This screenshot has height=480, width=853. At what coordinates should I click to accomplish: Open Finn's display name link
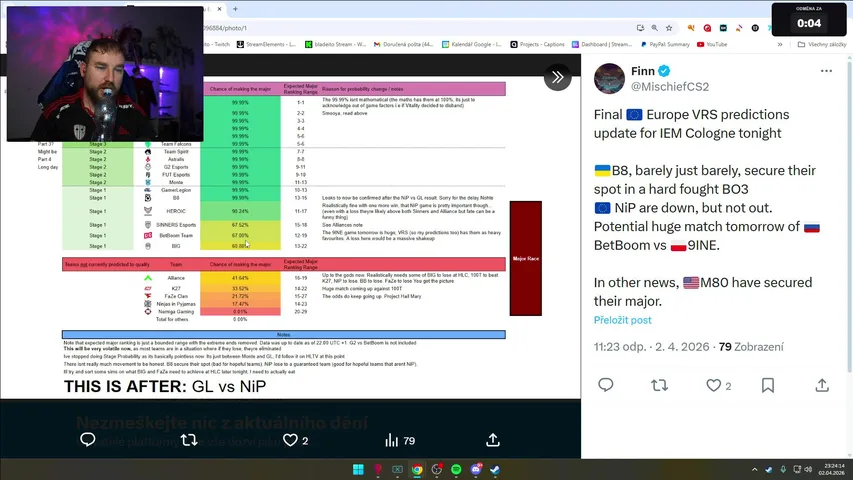(x=642, y=71)
